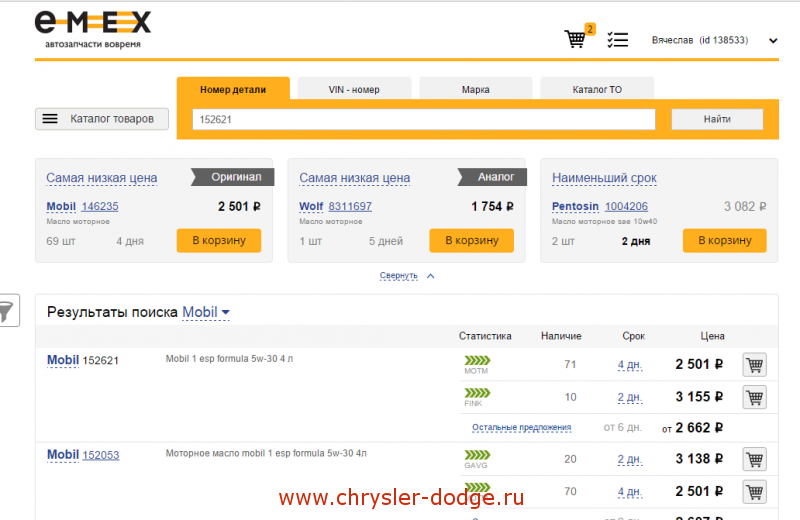The height and width of the screenshot is (520, 800).
Task: Expand the Вячеслав account menu arrow
Action: coord(773,41)
